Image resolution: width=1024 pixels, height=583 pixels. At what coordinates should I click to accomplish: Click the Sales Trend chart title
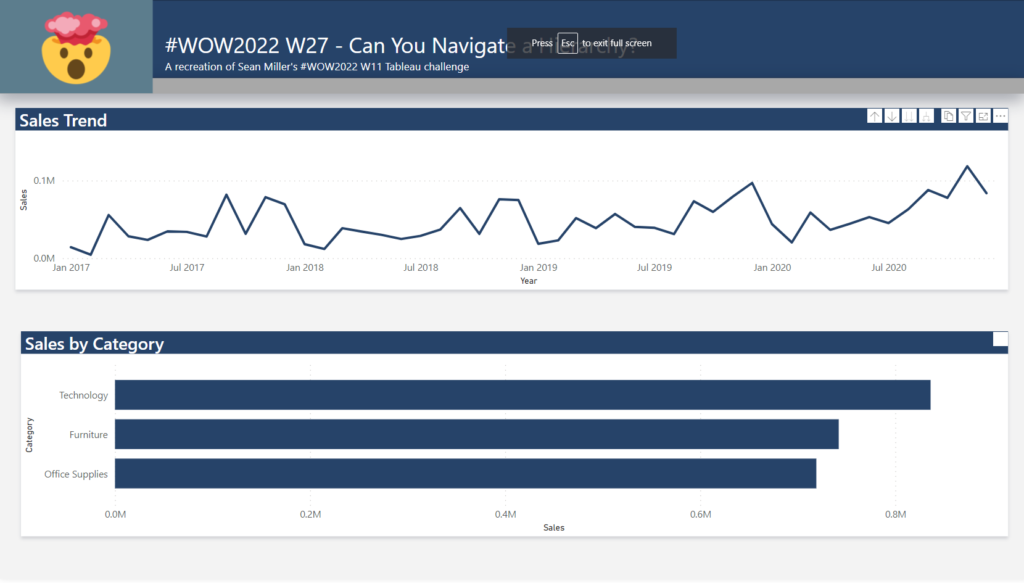pos(63,121)
